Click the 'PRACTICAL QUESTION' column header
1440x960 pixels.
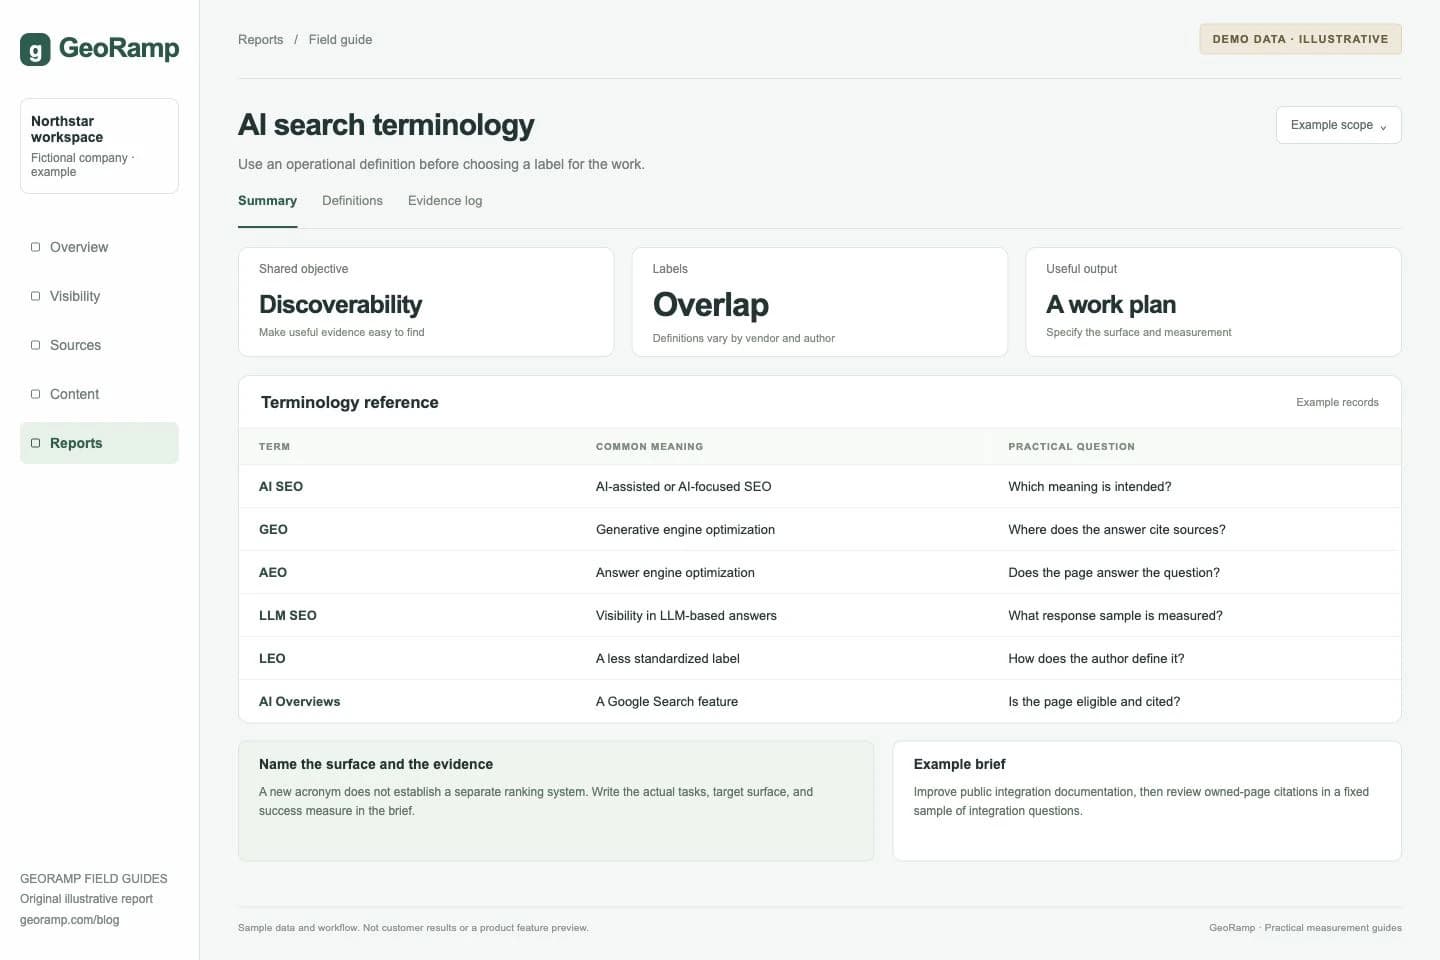click(x=1071, y=447)
